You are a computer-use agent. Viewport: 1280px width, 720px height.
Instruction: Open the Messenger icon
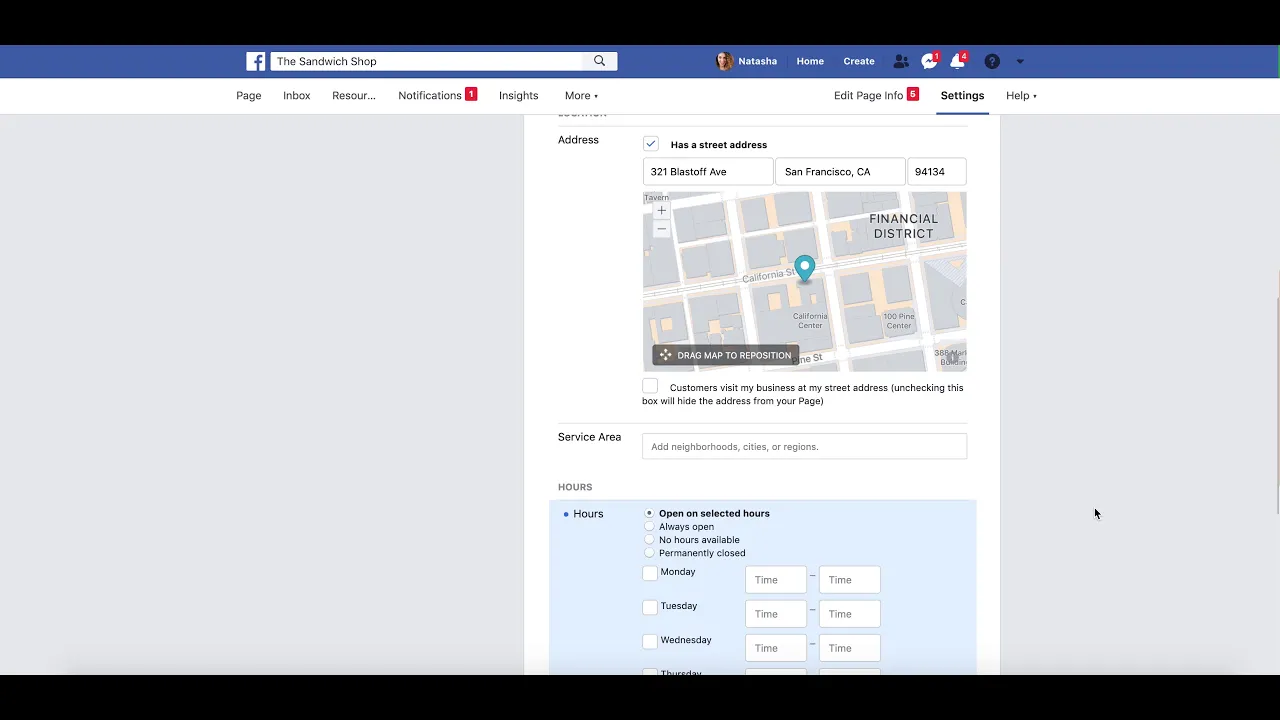930,61
